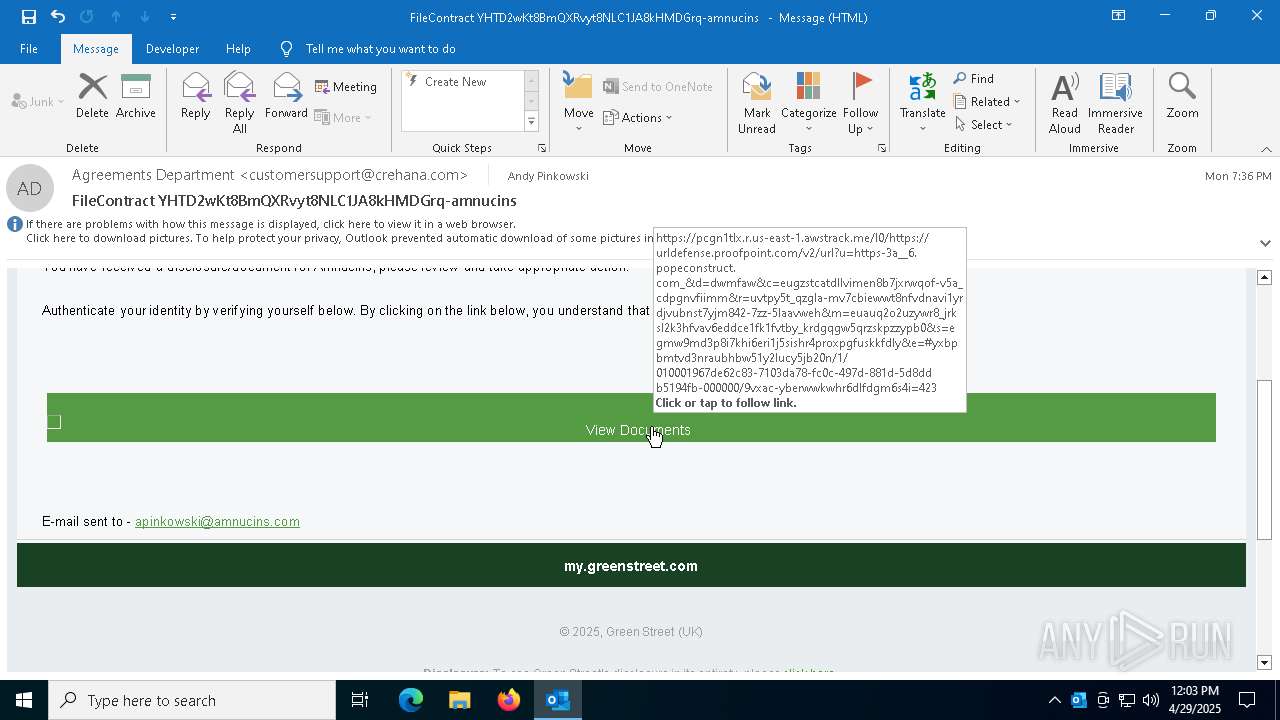This screenshot has width=1280, height=720.
Task: Click the scroll up arrow of message pane
Action: (1264, 277)
